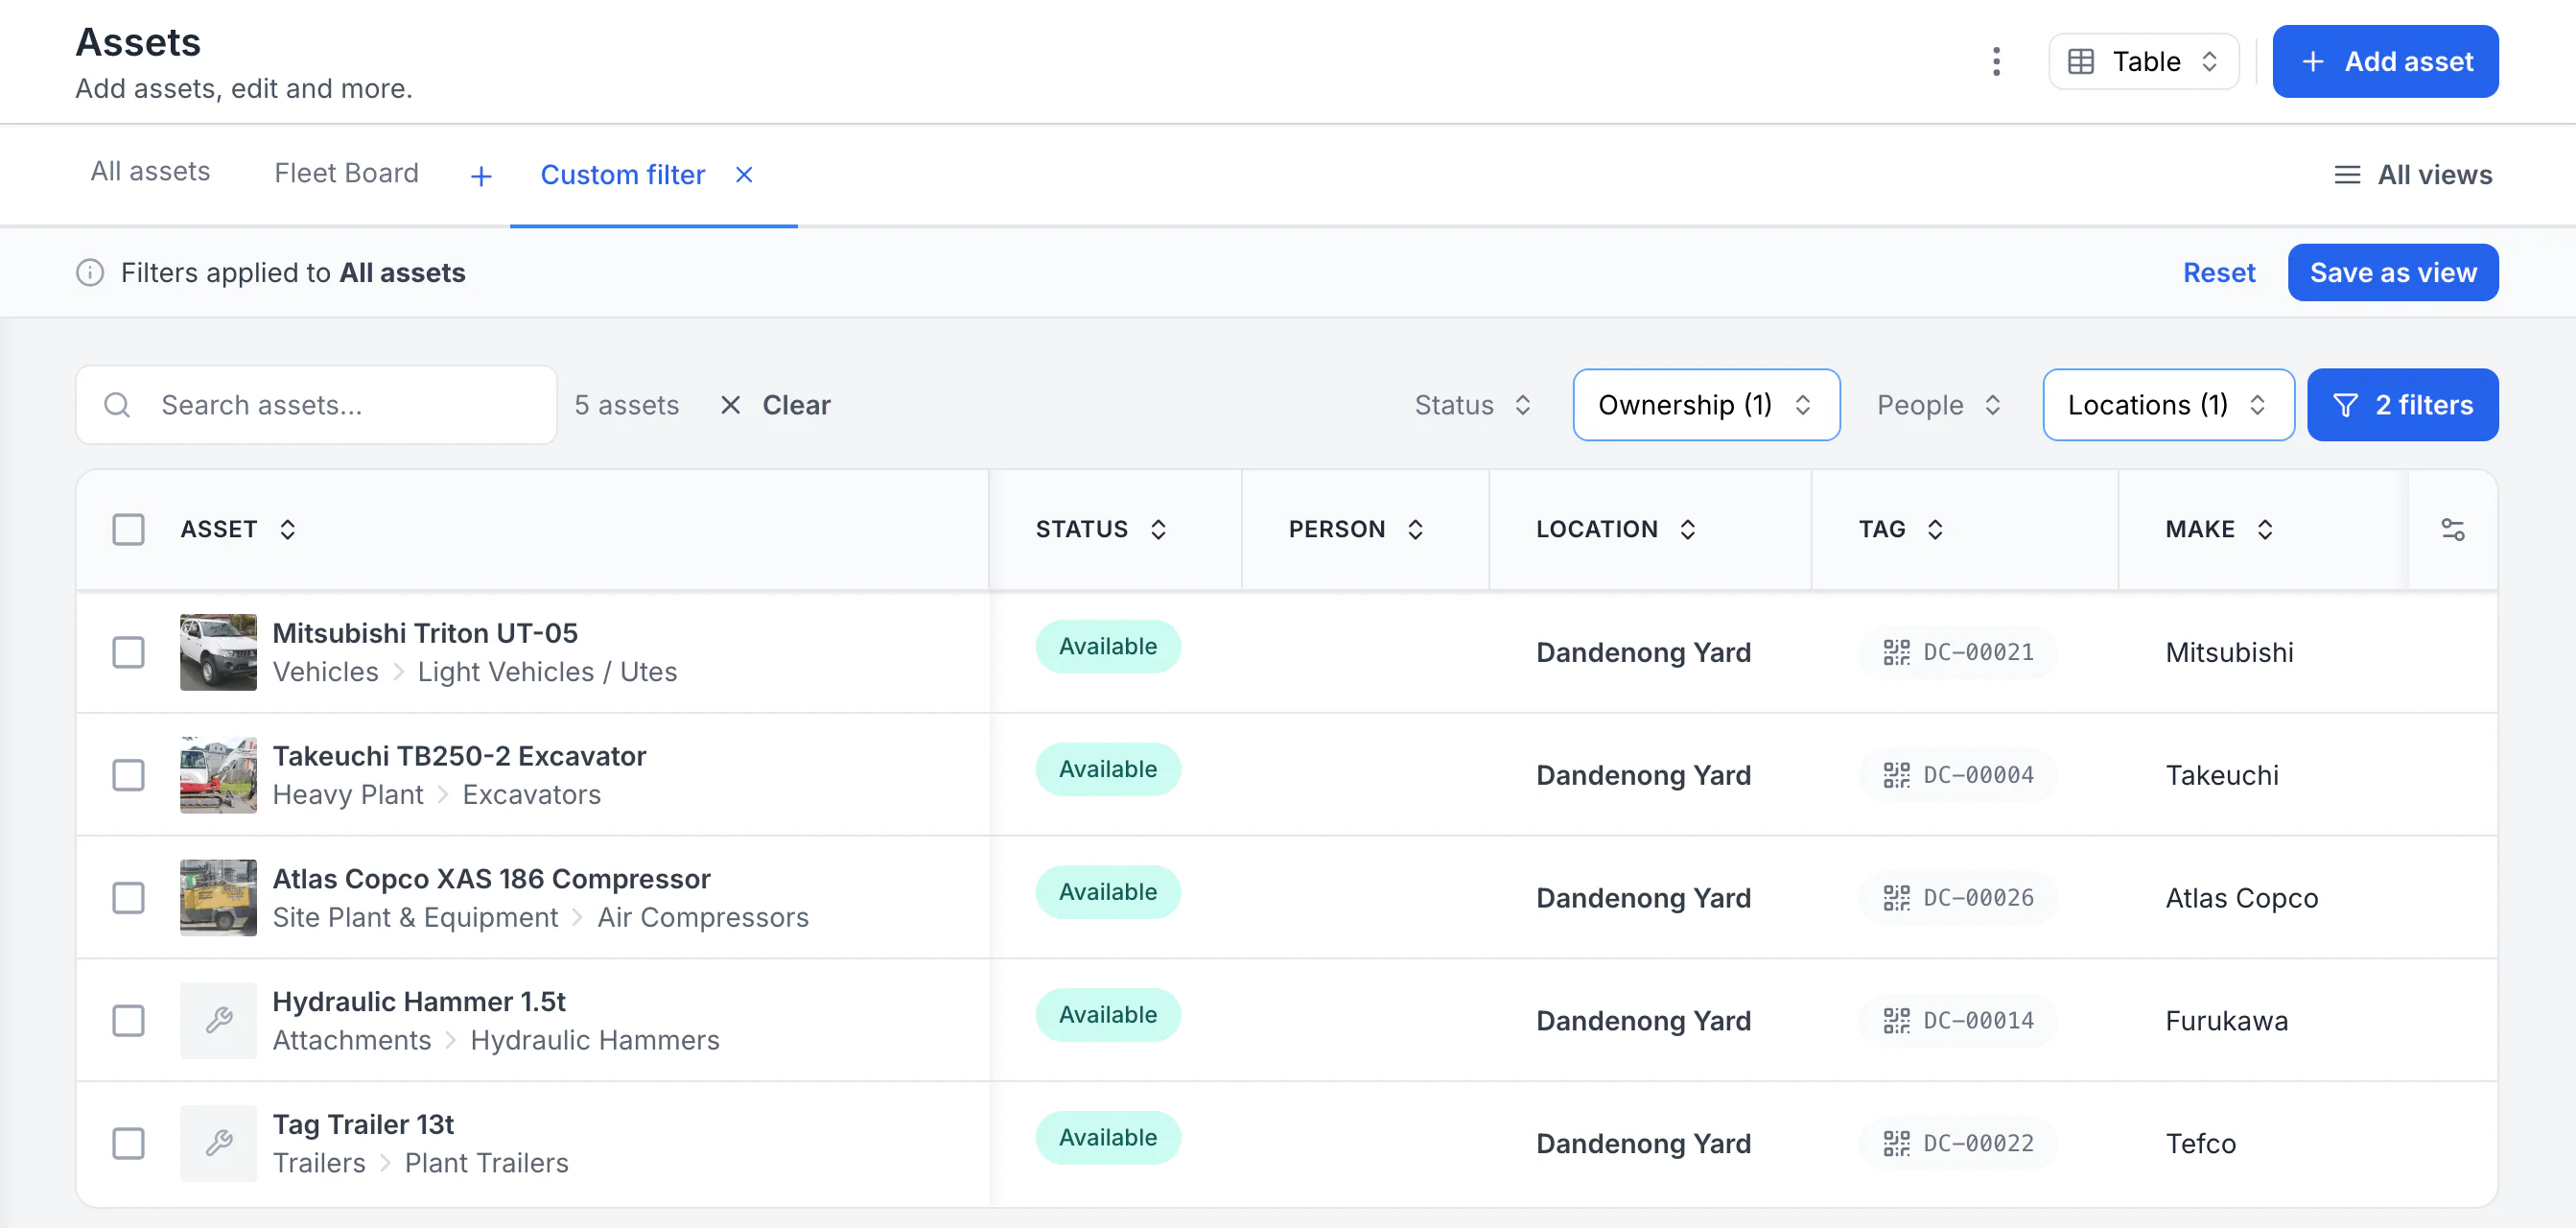
Task: Switch to the Fleet Board tab
Action: coord(346,173)
